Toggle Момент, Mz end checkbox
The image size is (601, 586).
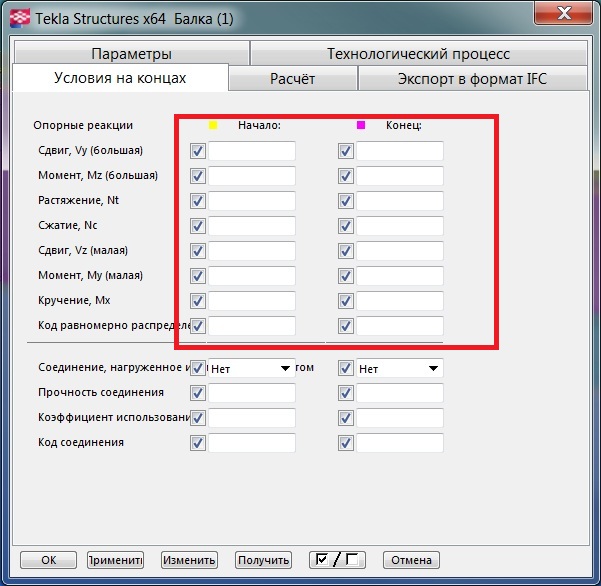pyautogui.click(x=346, y=176)
